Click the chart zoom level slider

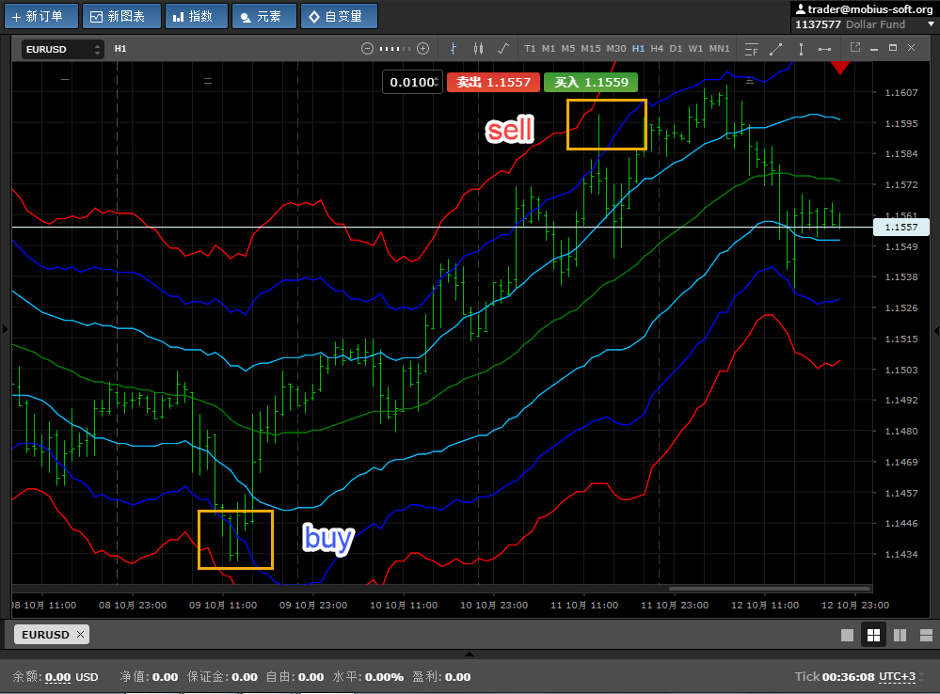pyautogui.click(x=395, y=49)
